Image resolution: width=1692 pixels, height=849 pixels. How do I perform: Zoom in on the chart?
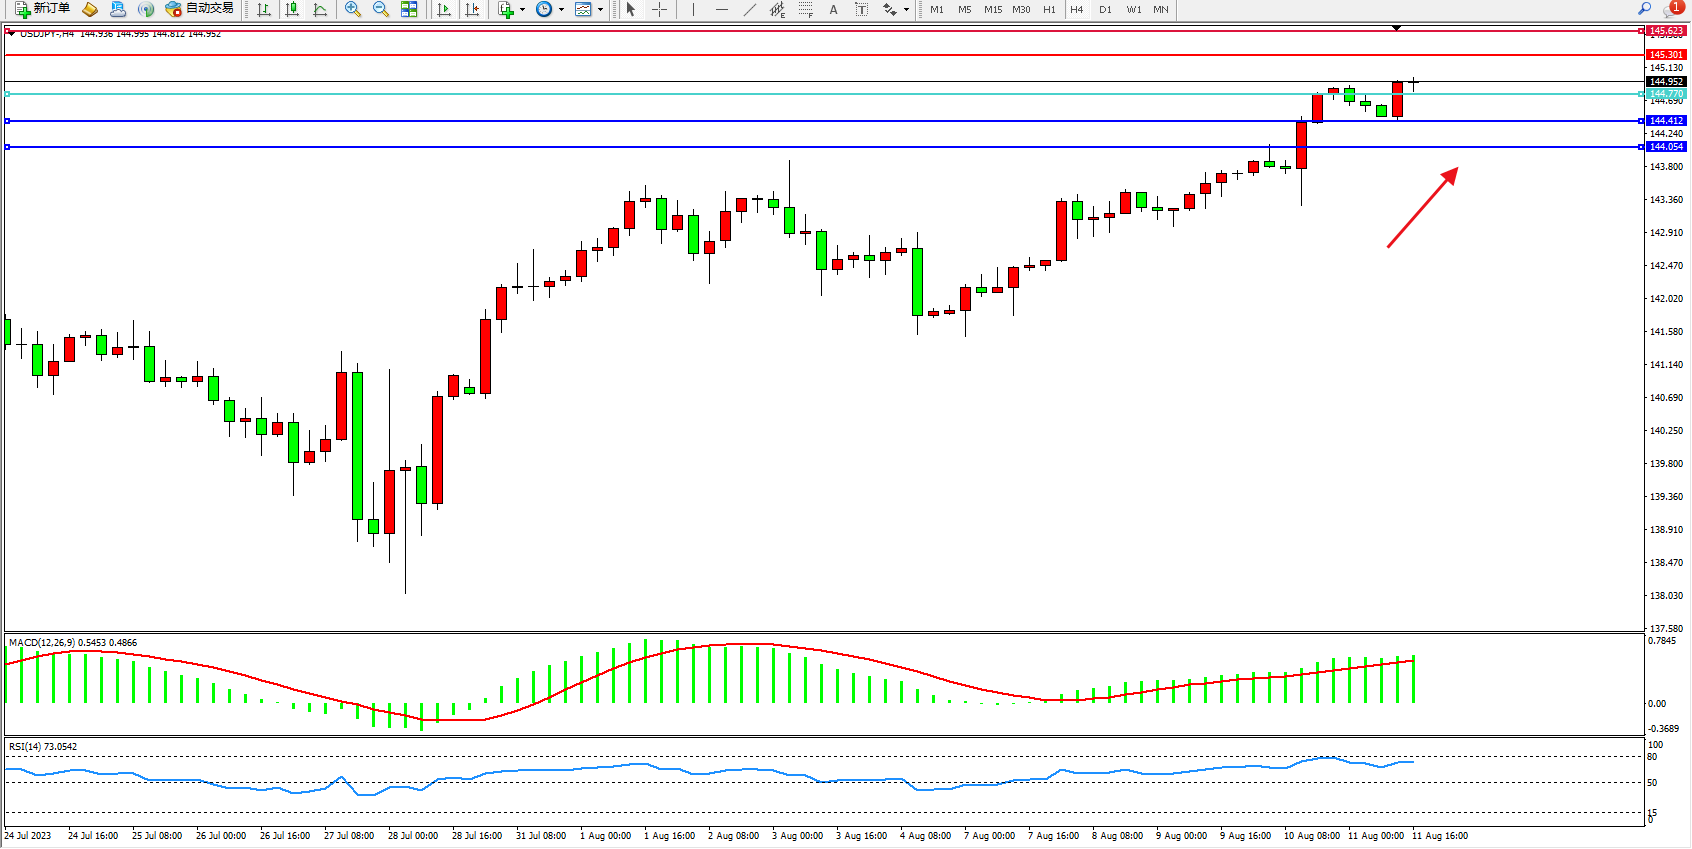tap(353, 9)
